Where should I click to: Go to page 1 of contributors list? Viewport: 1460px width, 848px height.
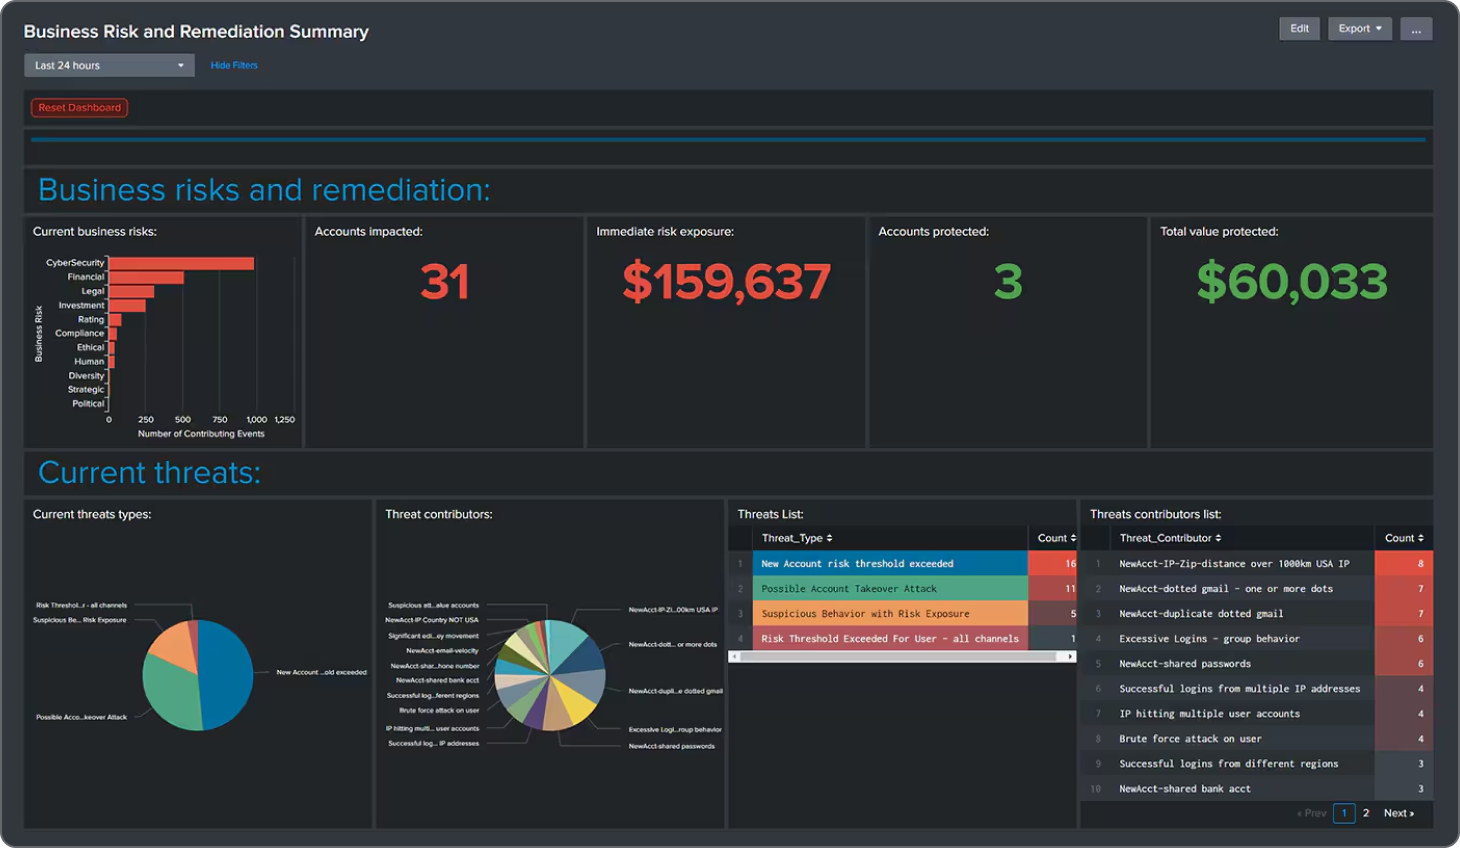coord(1344,813)
